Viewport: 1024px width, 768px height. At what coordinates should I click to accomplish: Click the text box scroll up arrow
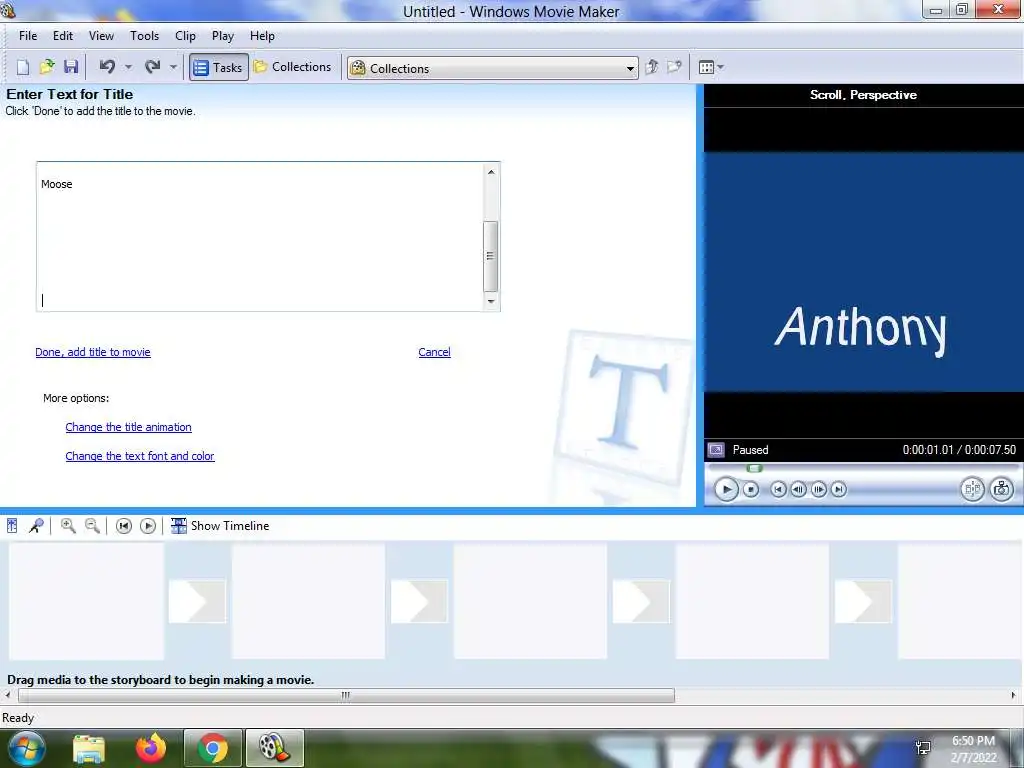(491, 172)
